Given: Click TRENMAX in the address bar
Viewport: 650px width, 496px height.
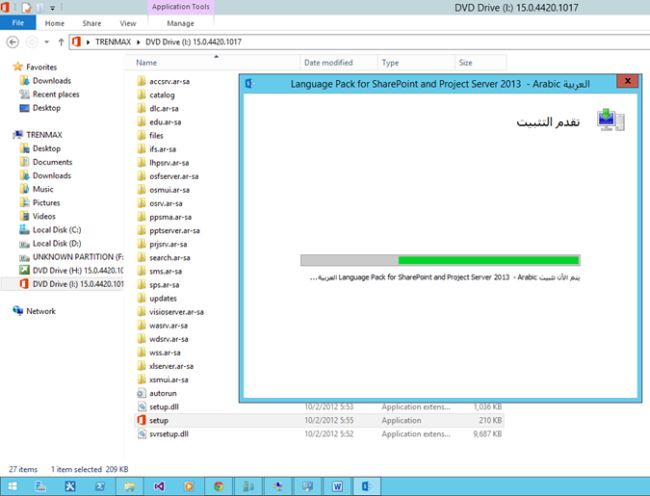Looking at the screenshot, I should coord(113,42).
